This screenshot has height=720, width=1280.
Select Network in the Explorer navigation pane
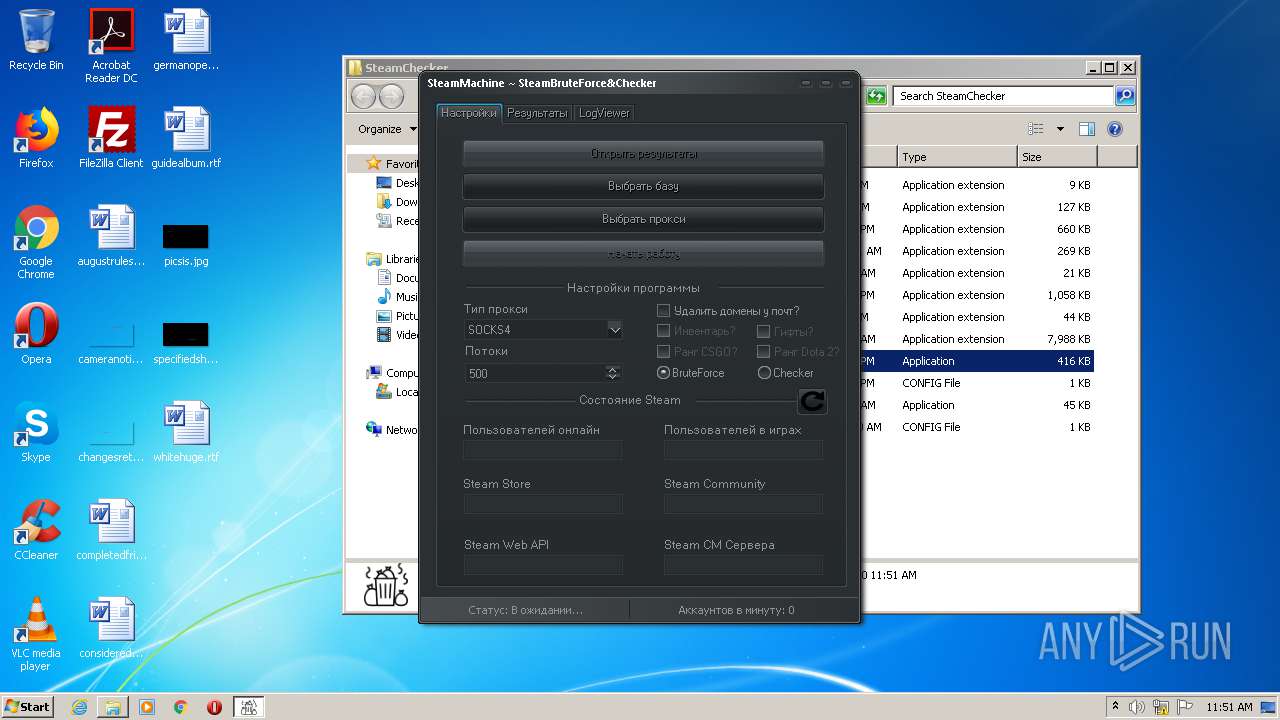(x=393, y=430)
